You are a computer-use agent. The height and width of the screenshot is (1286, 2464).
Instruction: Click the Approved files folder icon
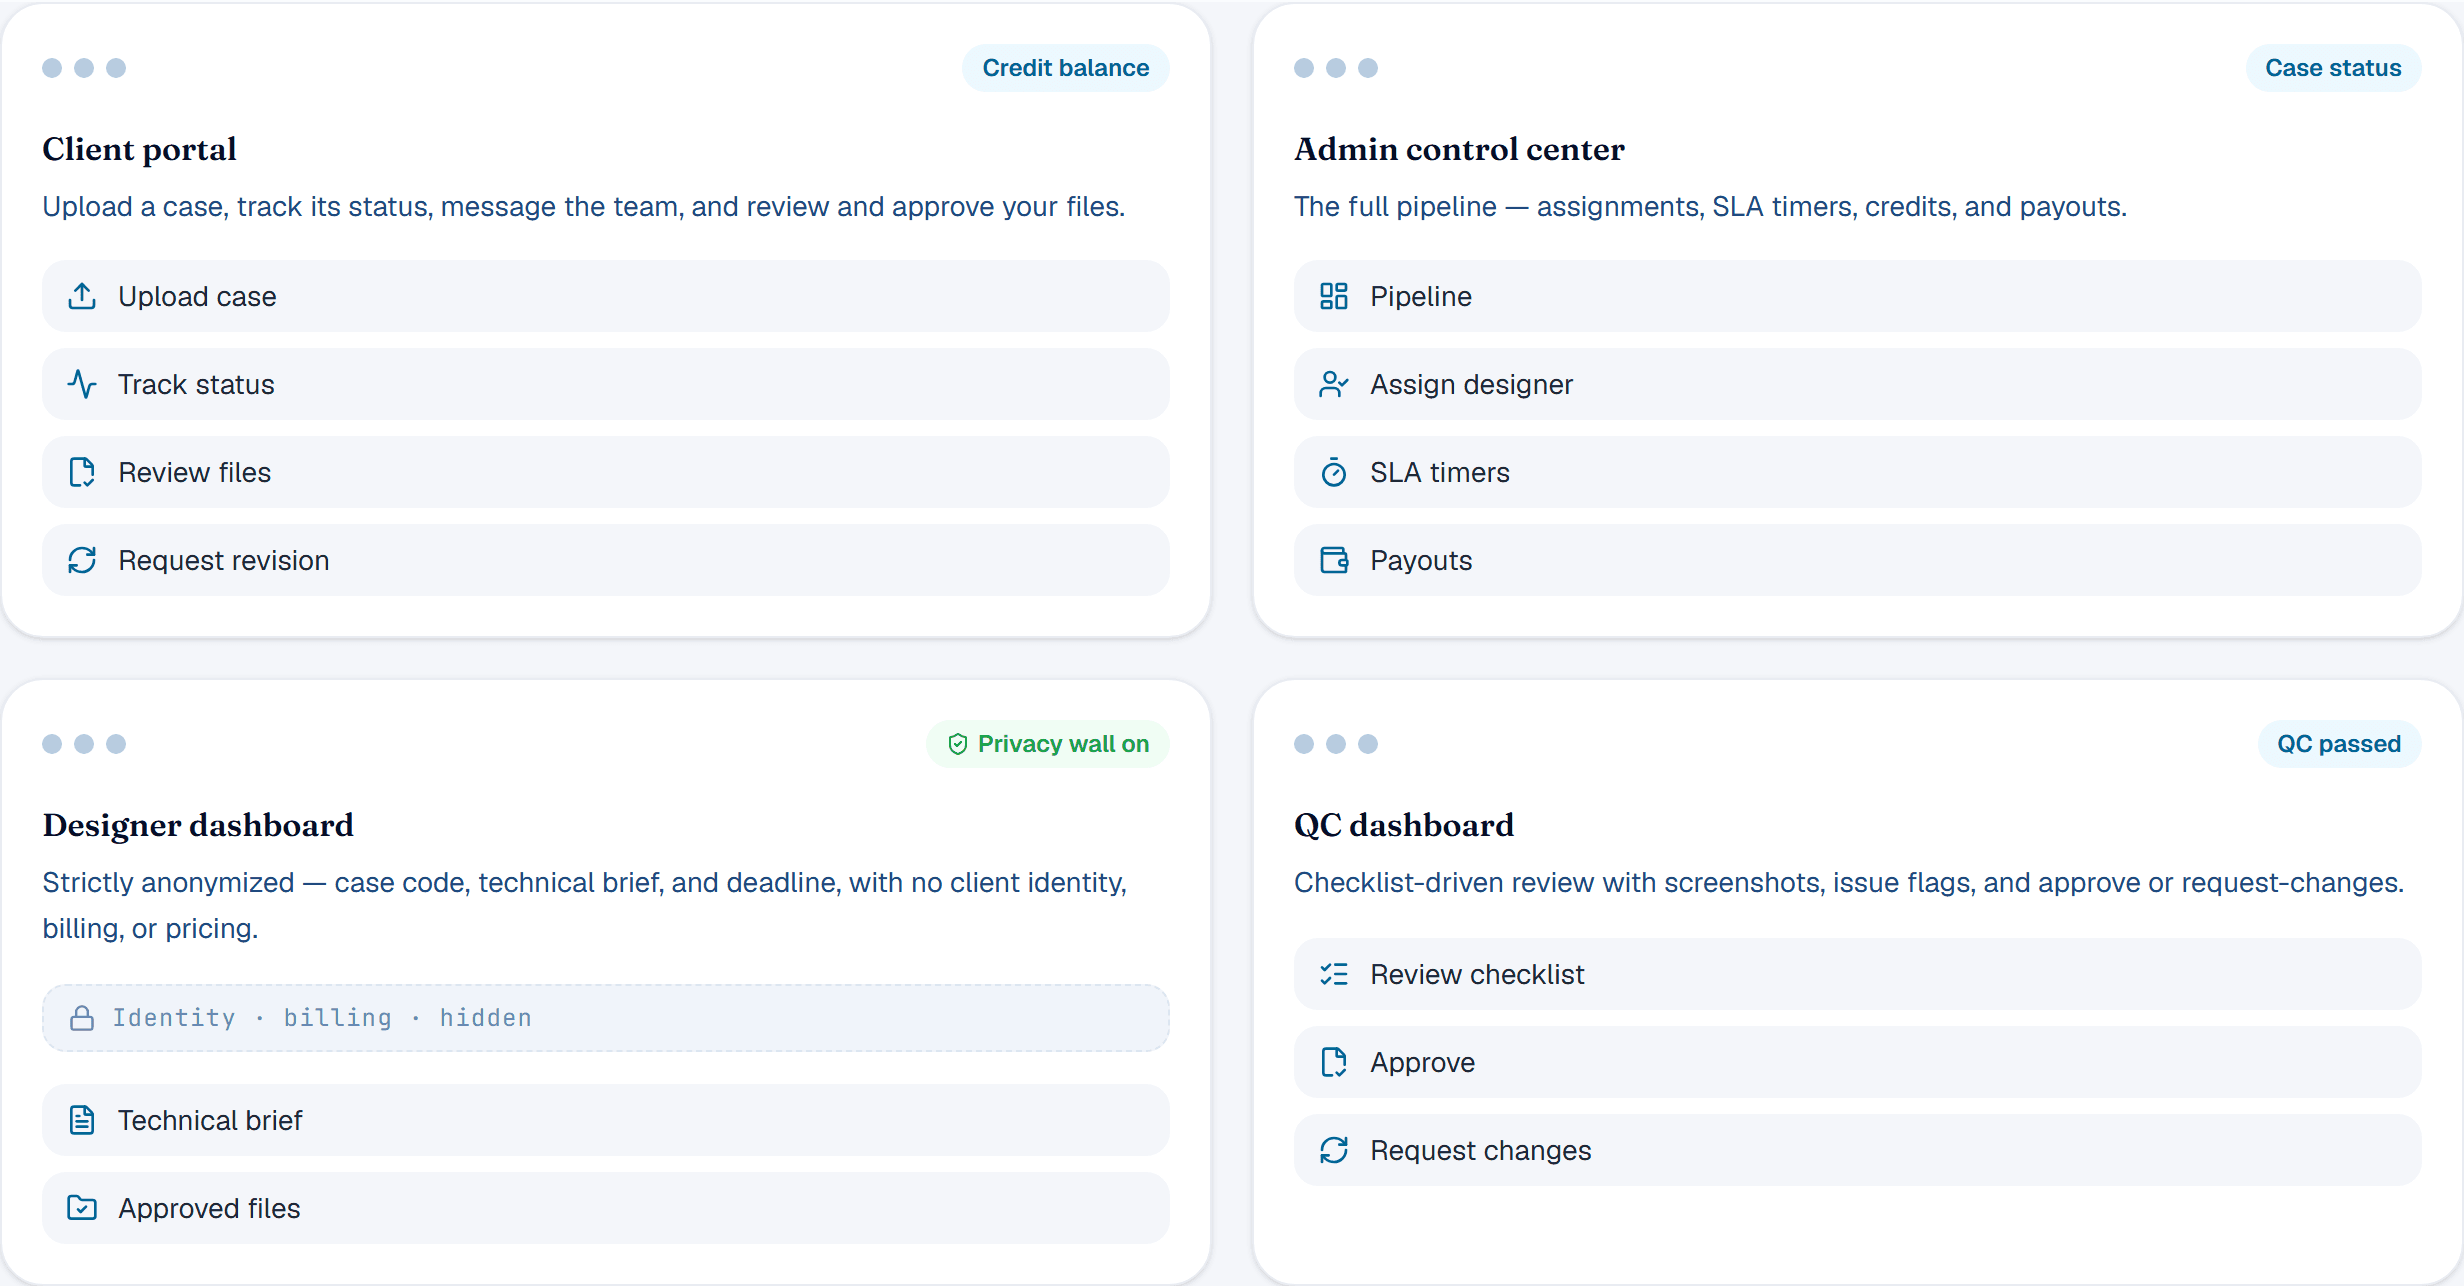(x=82, y=1208)
